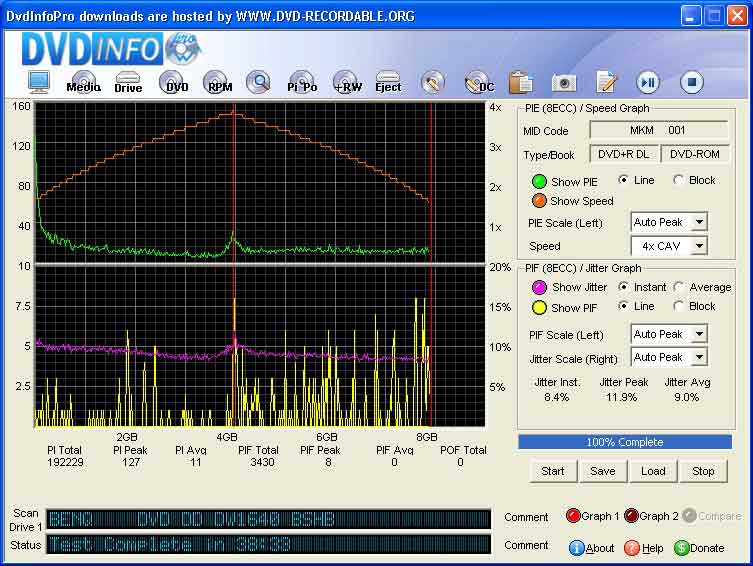Open the PIE Scale (Left) dropdown
This screenshot has height=566, width=753.
coord(669,222)
